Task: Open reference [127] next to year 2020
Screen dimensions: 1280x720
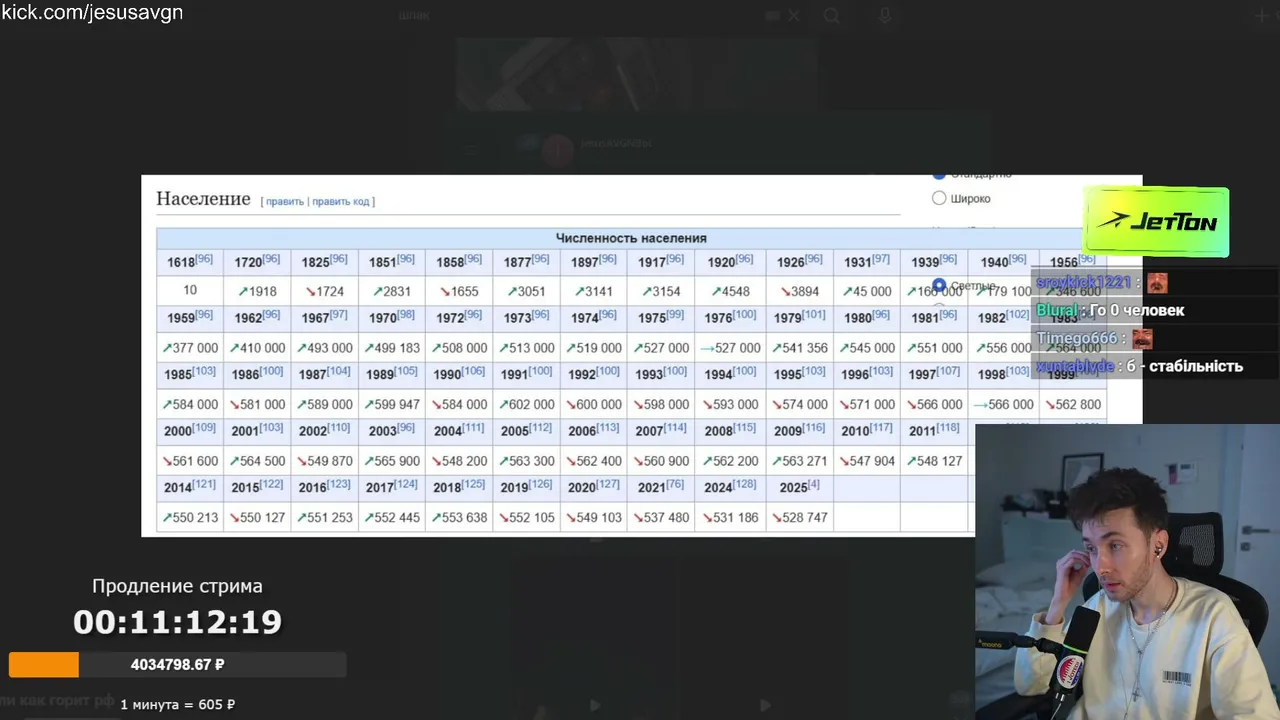Action: [608, 484]
